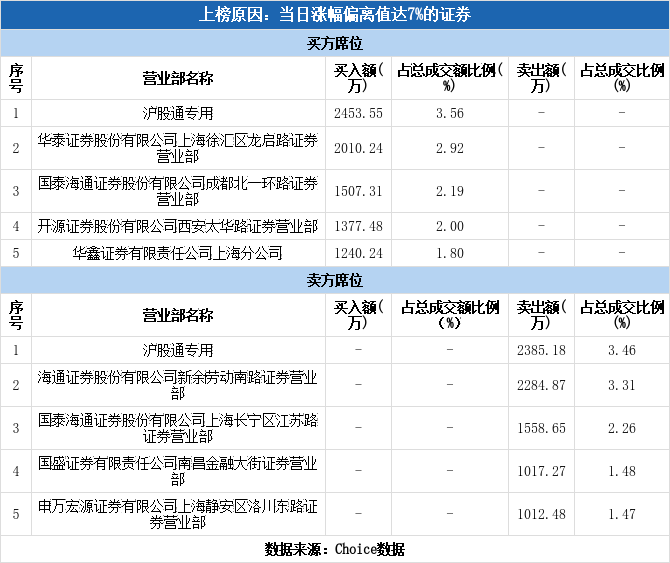Screen dimensions: 670x563
Task: Select buy amount 2010.24
Action: coord(358,148)
